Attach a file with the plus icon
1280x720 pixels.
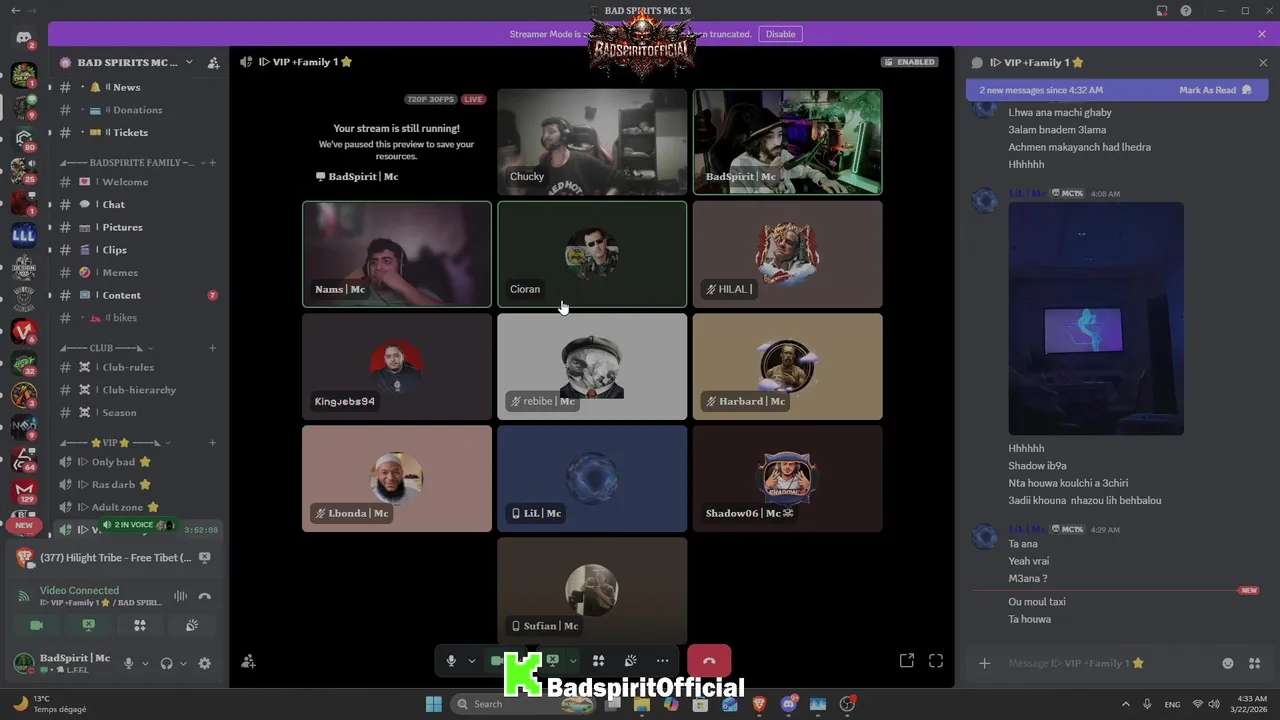pyautogui.click(x=985, y=663)
